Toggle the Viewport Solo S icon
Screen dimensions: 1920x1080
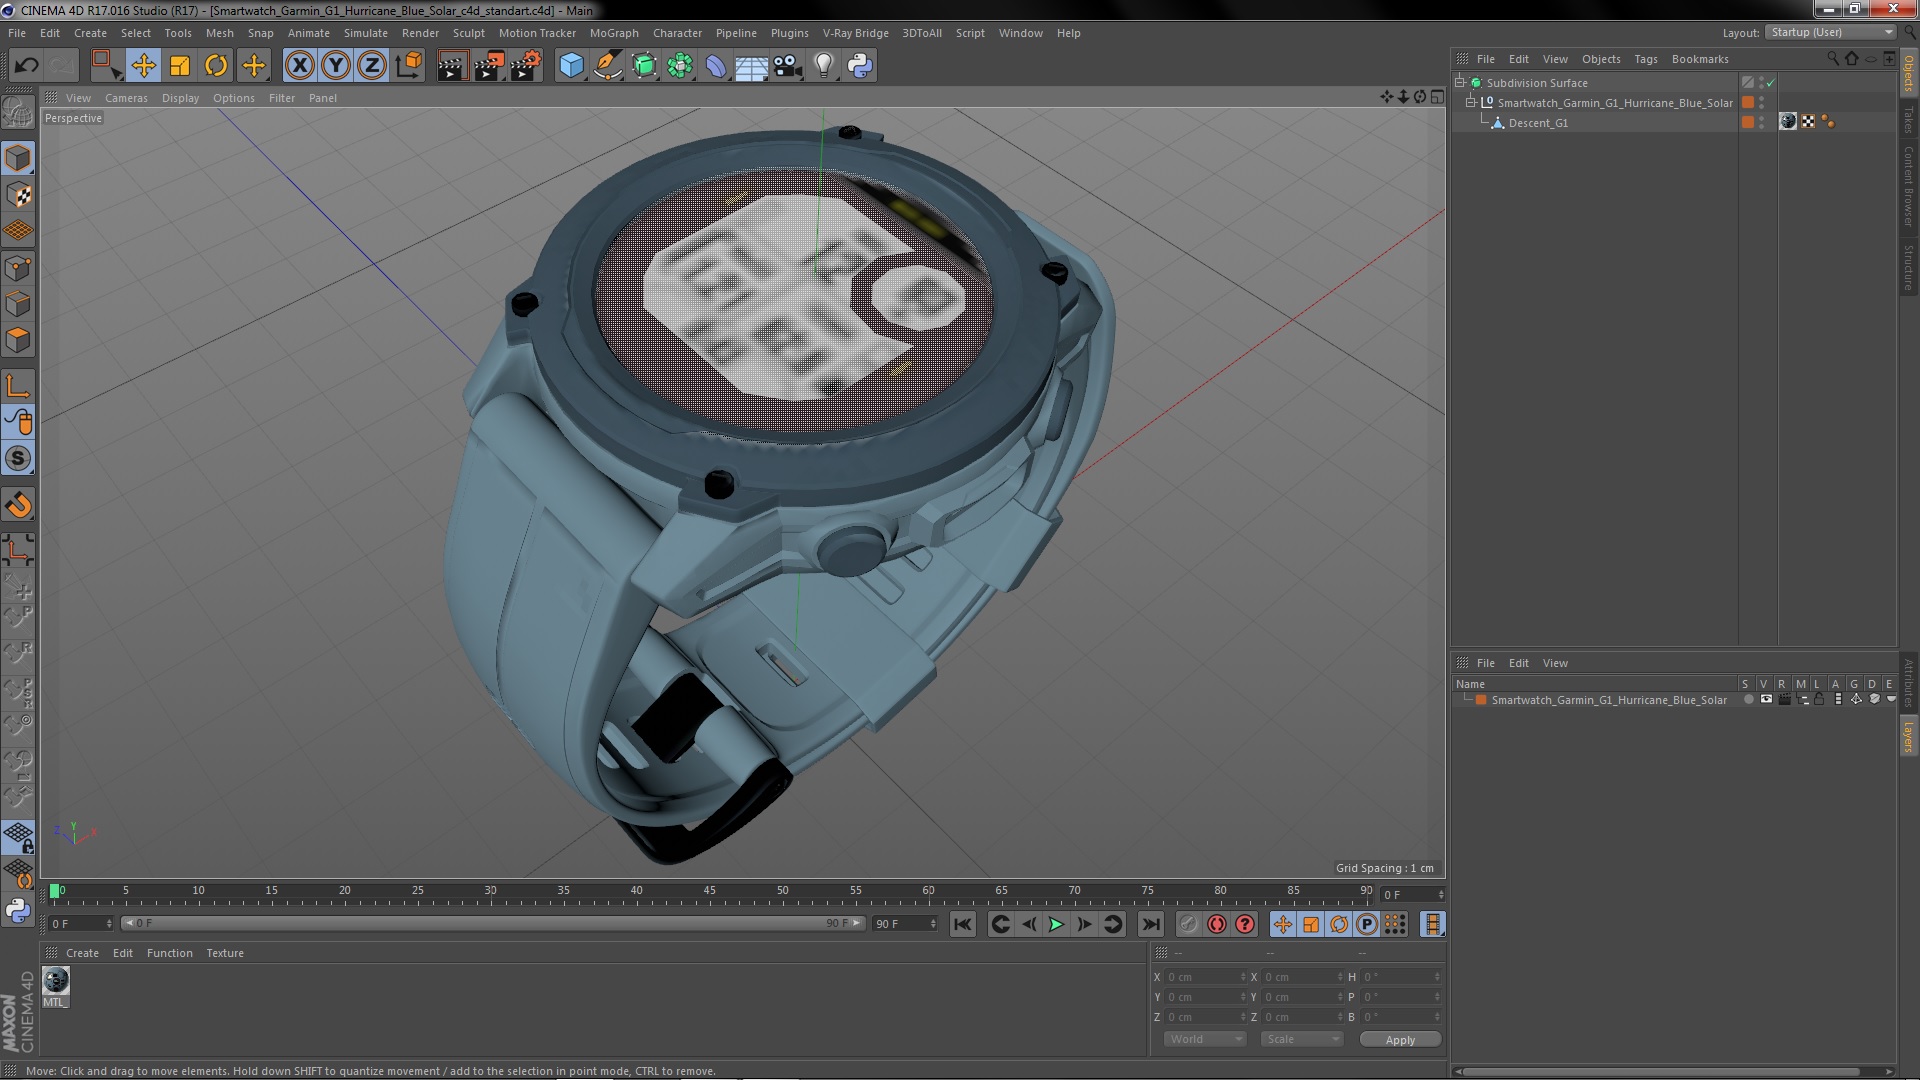(x=18, y=459)
